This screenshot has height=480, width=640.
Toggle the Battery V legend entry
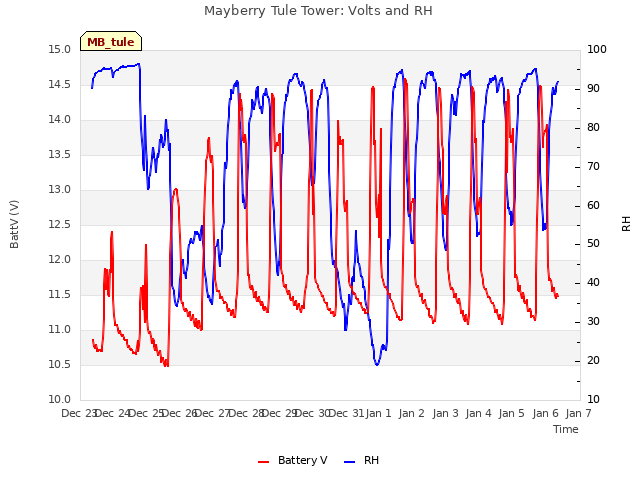pyautogui.click(x=293, y=460)
